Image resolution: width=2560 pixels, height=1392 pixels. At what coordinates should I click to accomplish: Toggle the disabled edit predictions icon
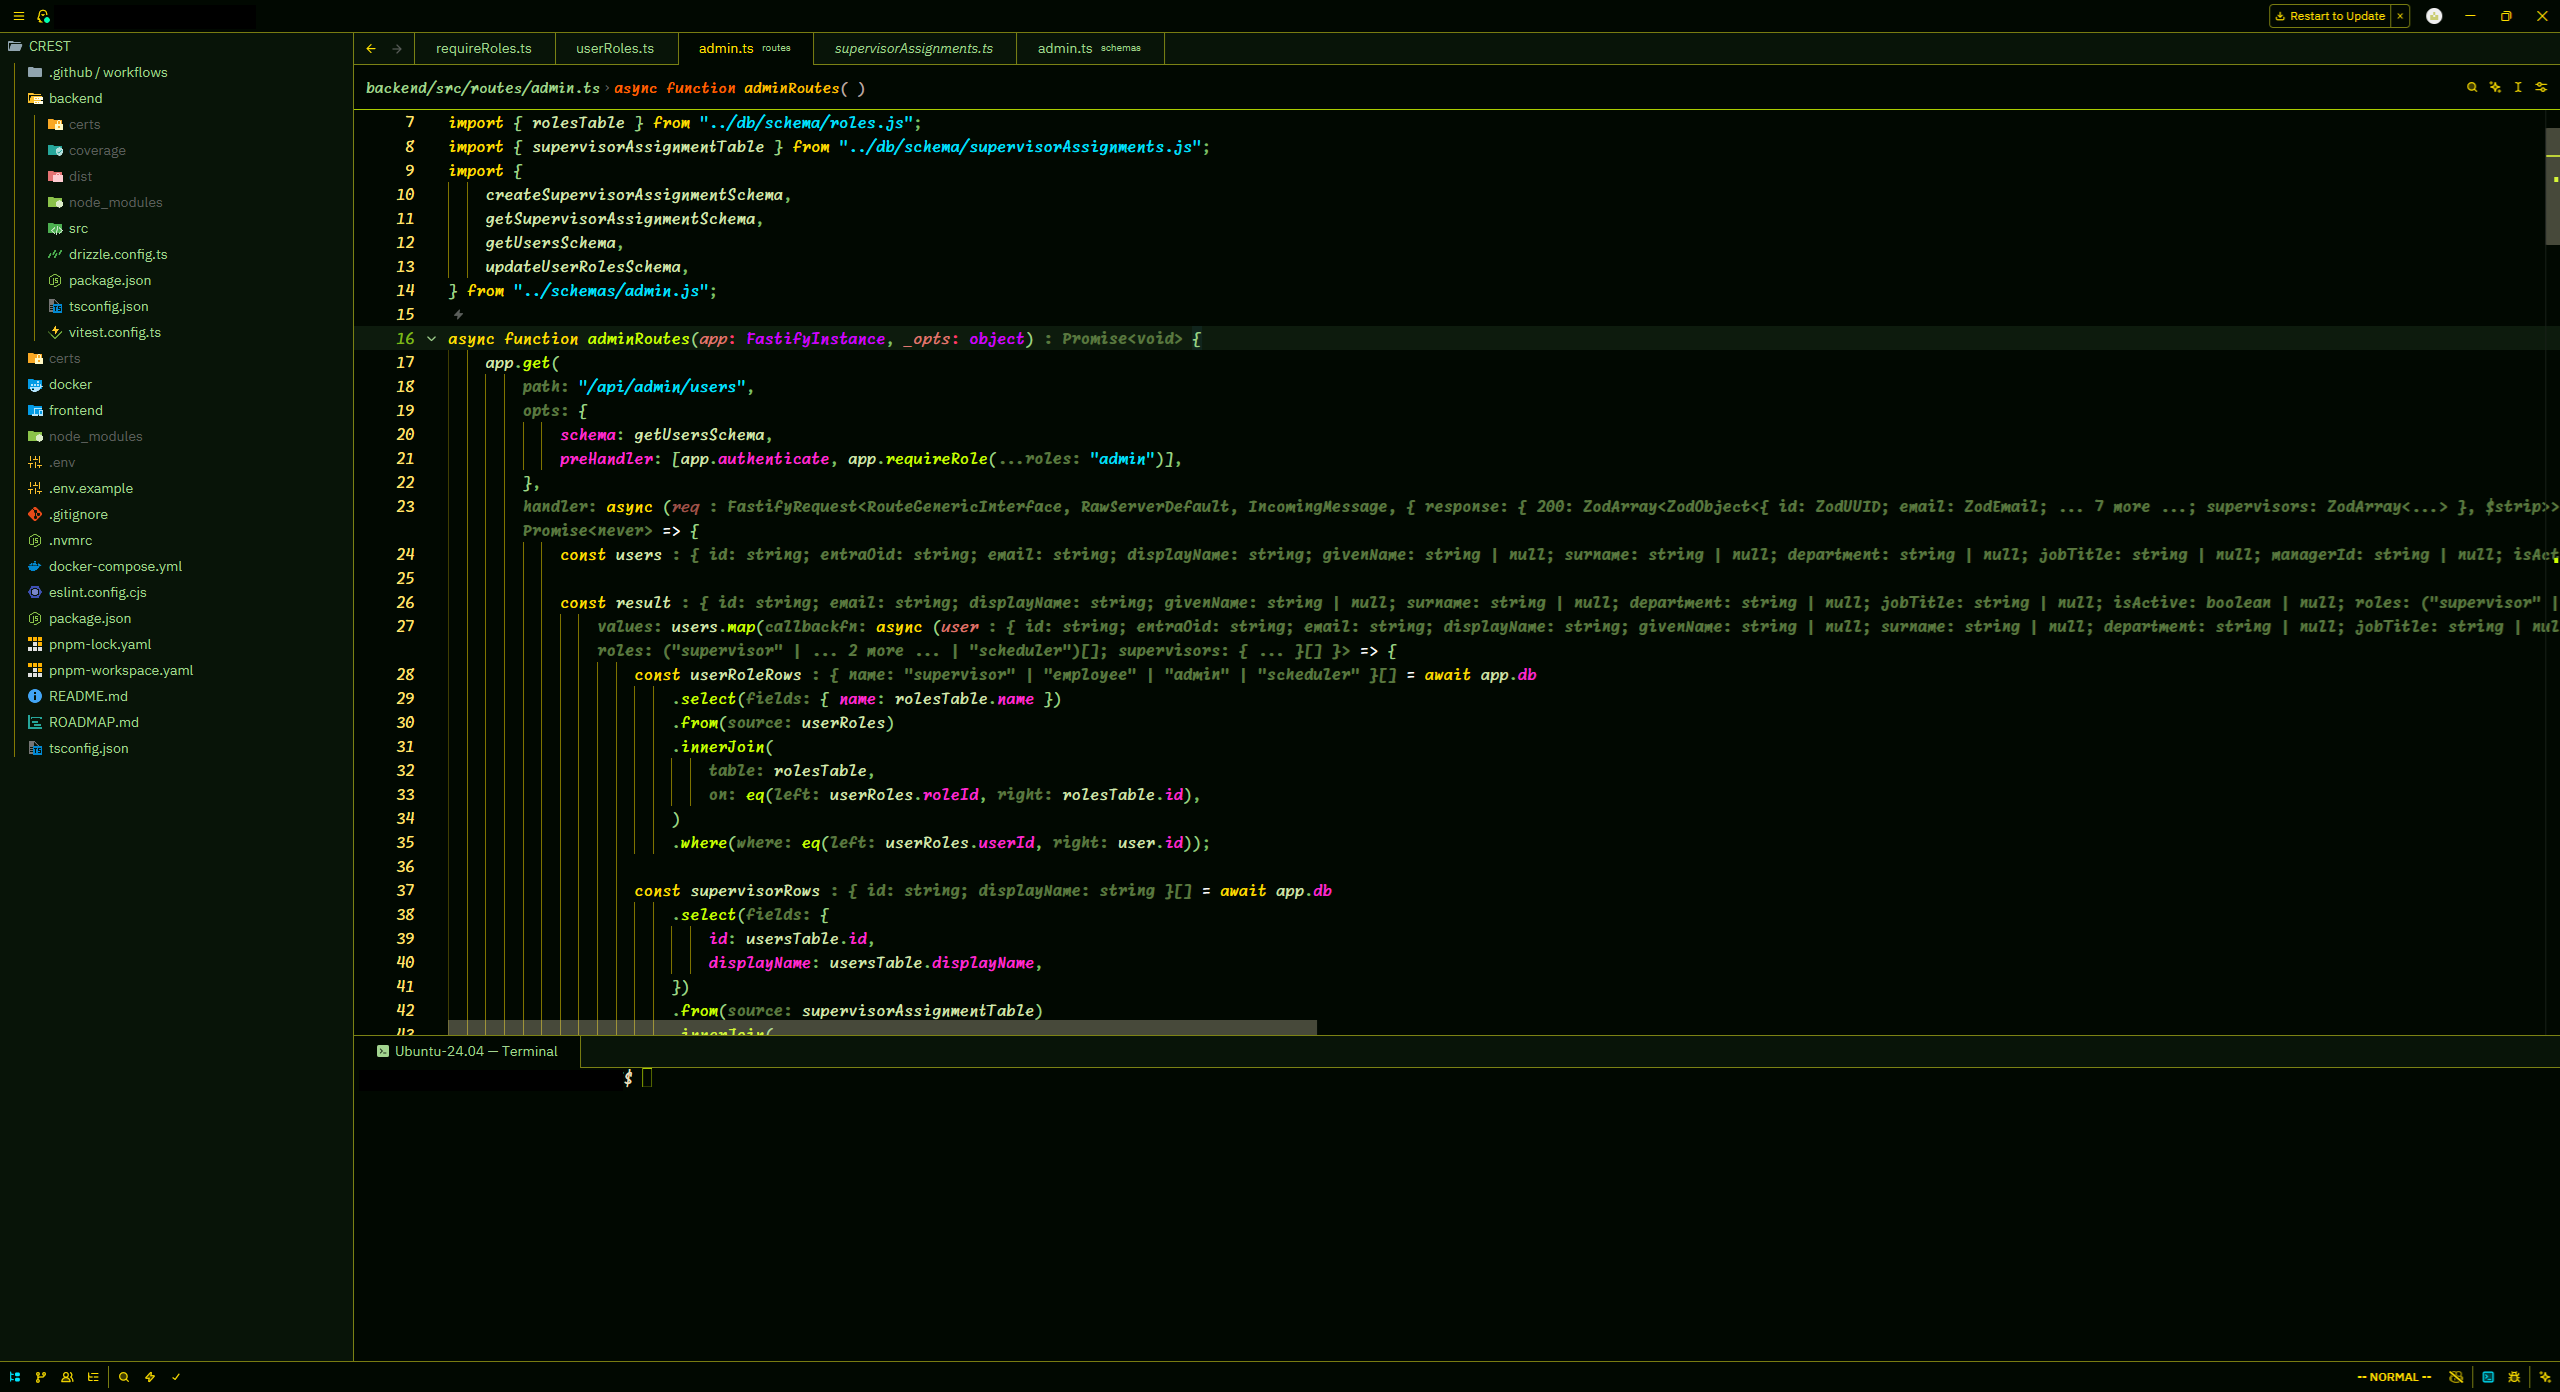tap(2456, 1377)
